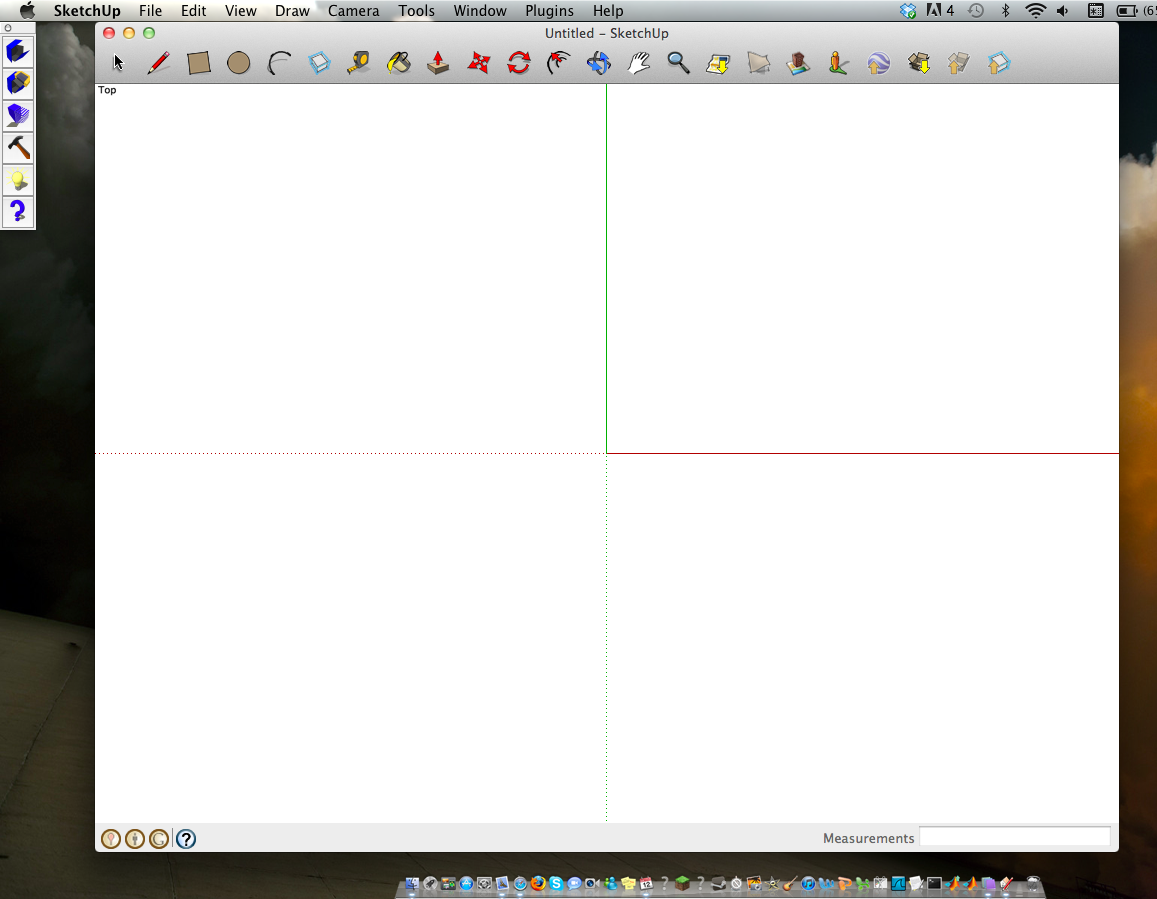Open the Window menu

[480, 11]
